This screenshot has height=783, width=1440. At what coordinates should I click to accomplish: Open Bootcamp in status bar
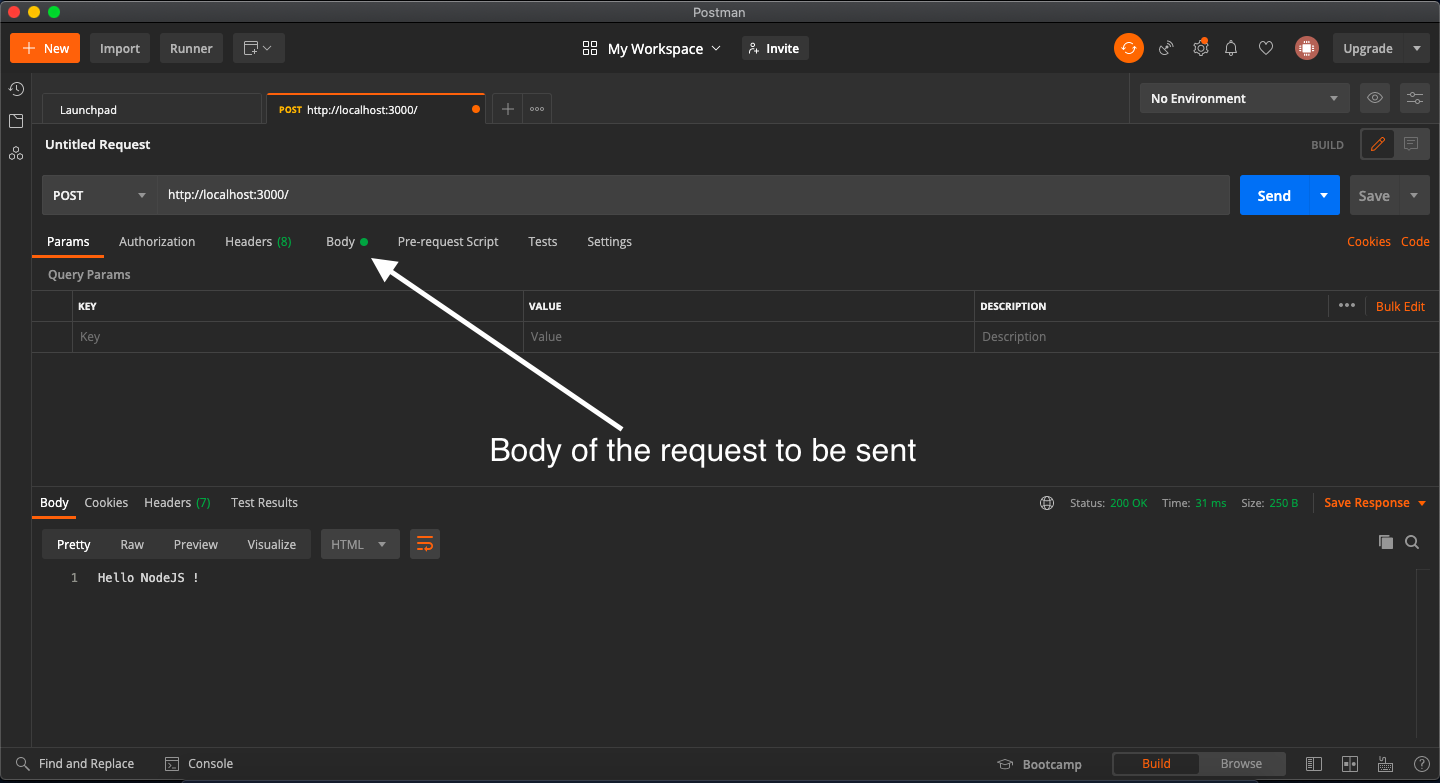pos(1040,764)
